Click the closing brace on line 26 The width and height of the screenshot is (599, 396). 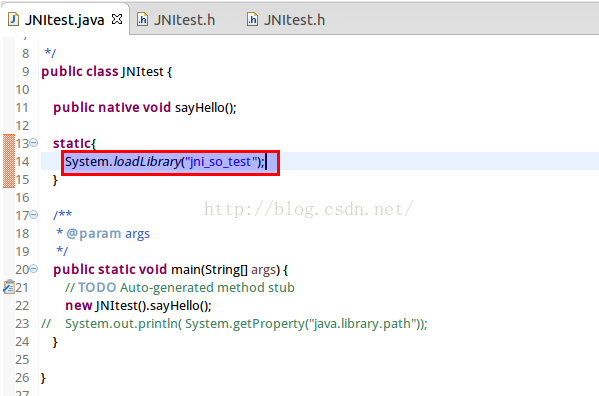coord(43,378)
